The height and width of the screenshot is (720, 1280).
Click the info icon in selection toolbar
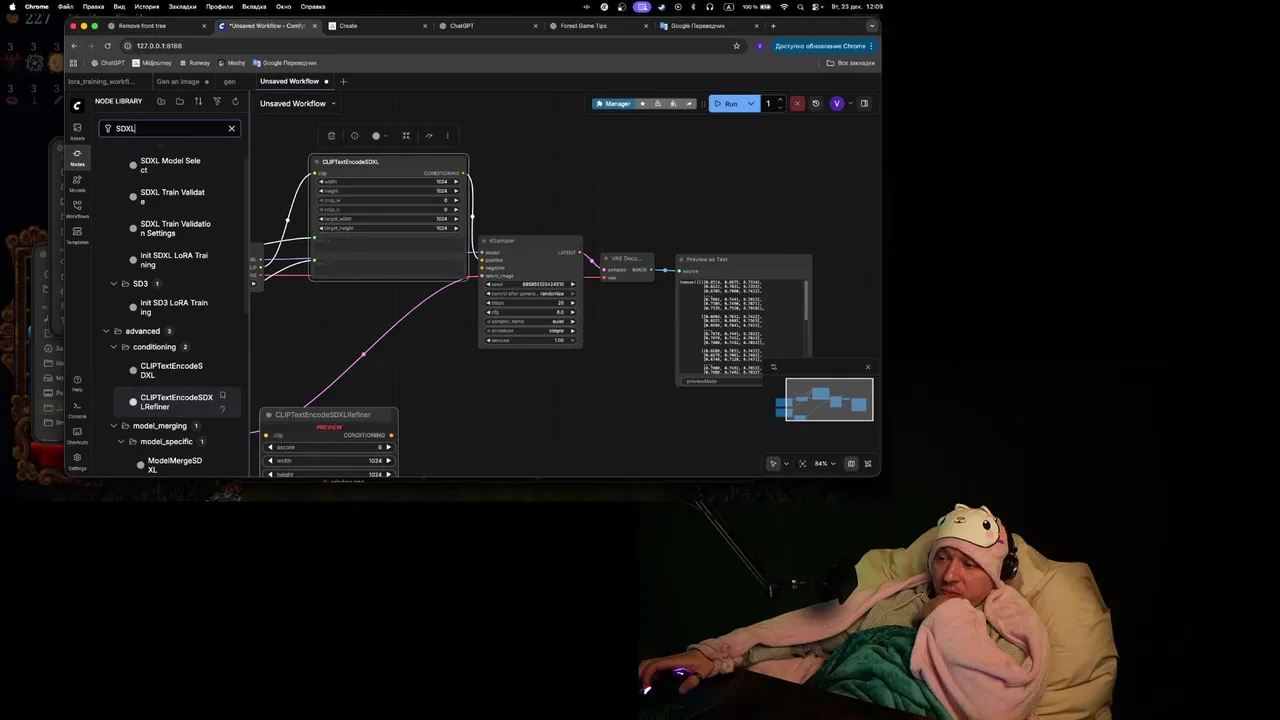point(354,136)
